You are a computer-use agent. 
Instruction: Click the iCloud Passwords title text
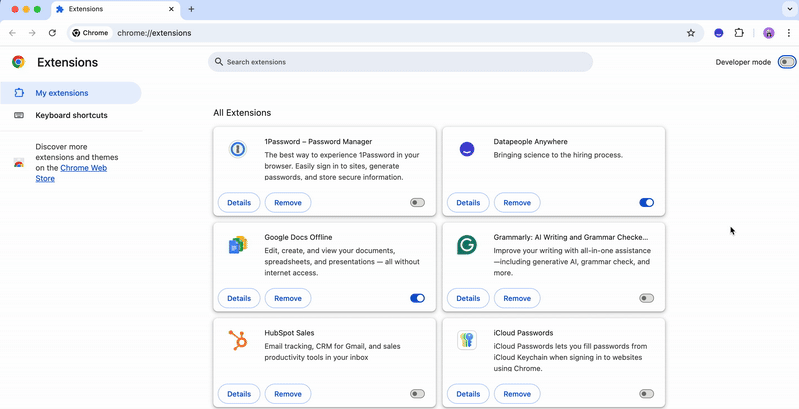[523, 333]
